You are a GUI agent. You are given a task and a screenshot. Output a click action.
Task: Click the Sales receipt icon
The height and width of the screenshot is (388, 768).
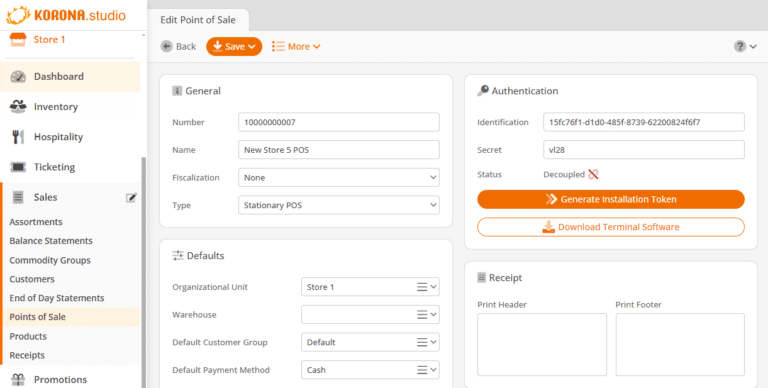click(18, 197)
